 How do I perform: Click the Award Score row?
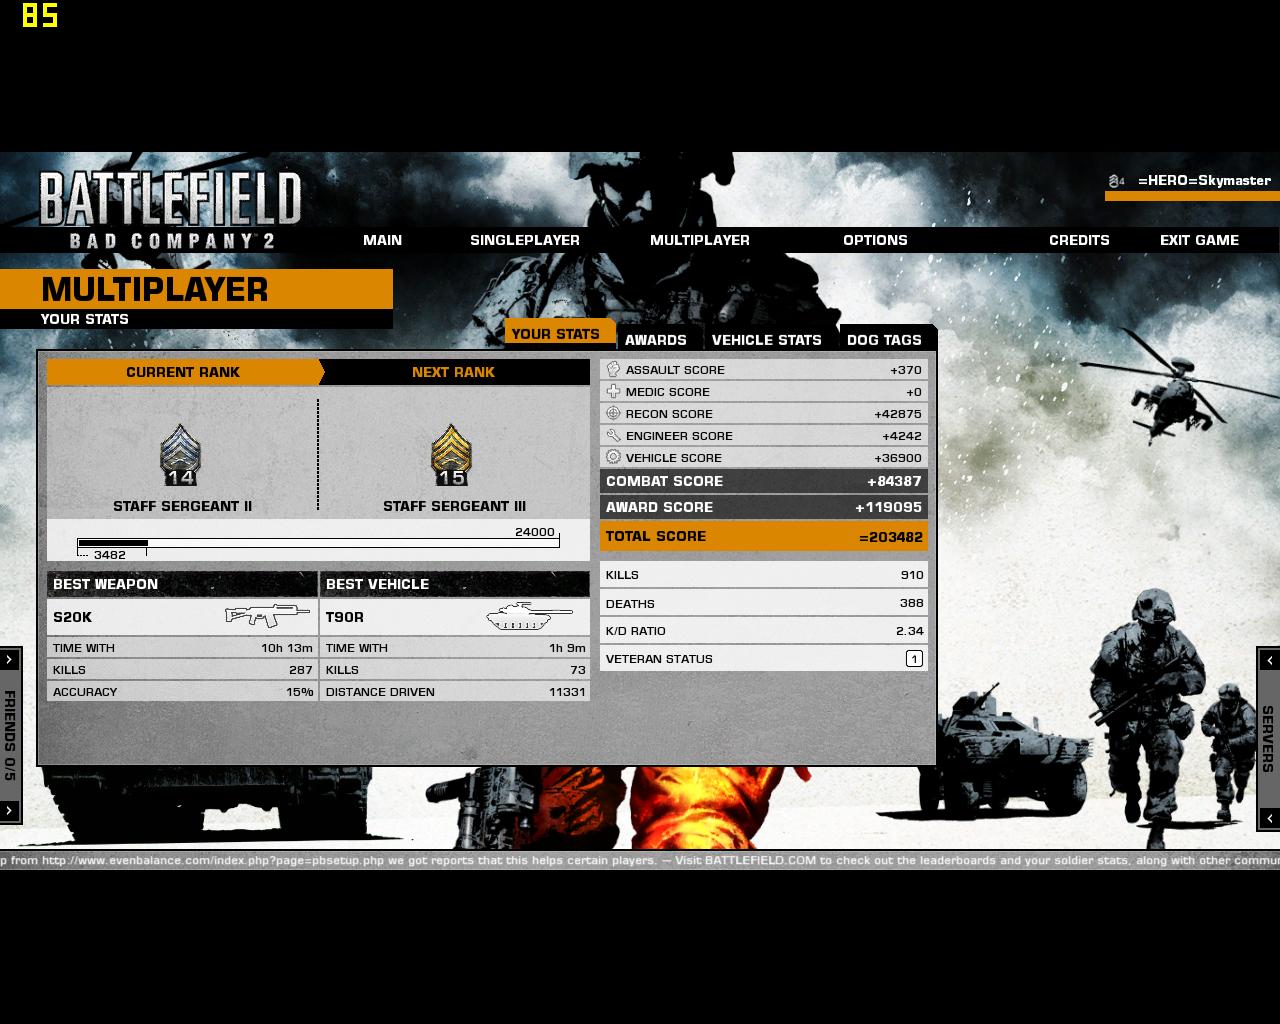click(764, 507)
